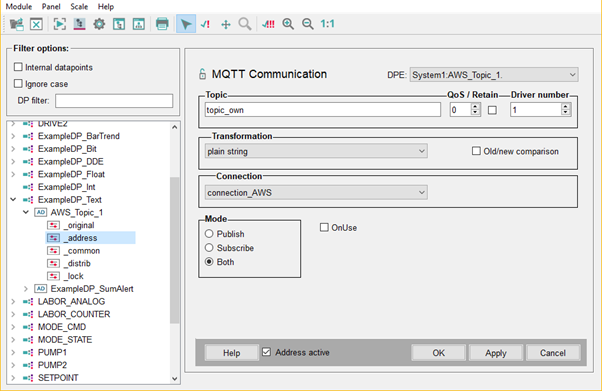Select the Publish mode radio button

[209, 234]
